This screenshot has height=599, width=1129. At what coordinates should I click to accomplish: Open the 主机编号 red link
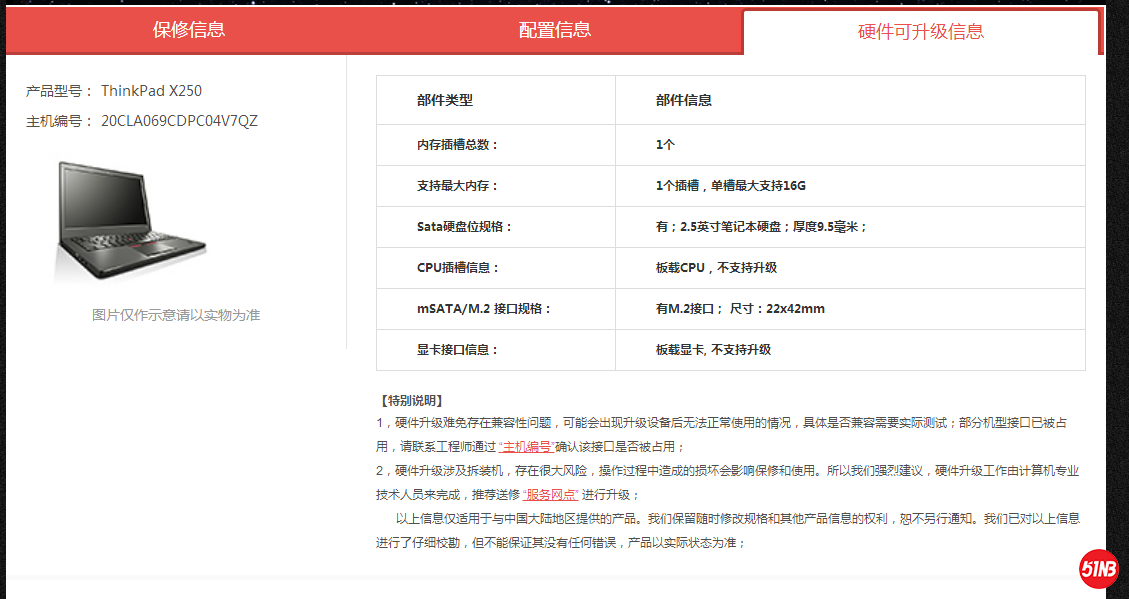526,447
